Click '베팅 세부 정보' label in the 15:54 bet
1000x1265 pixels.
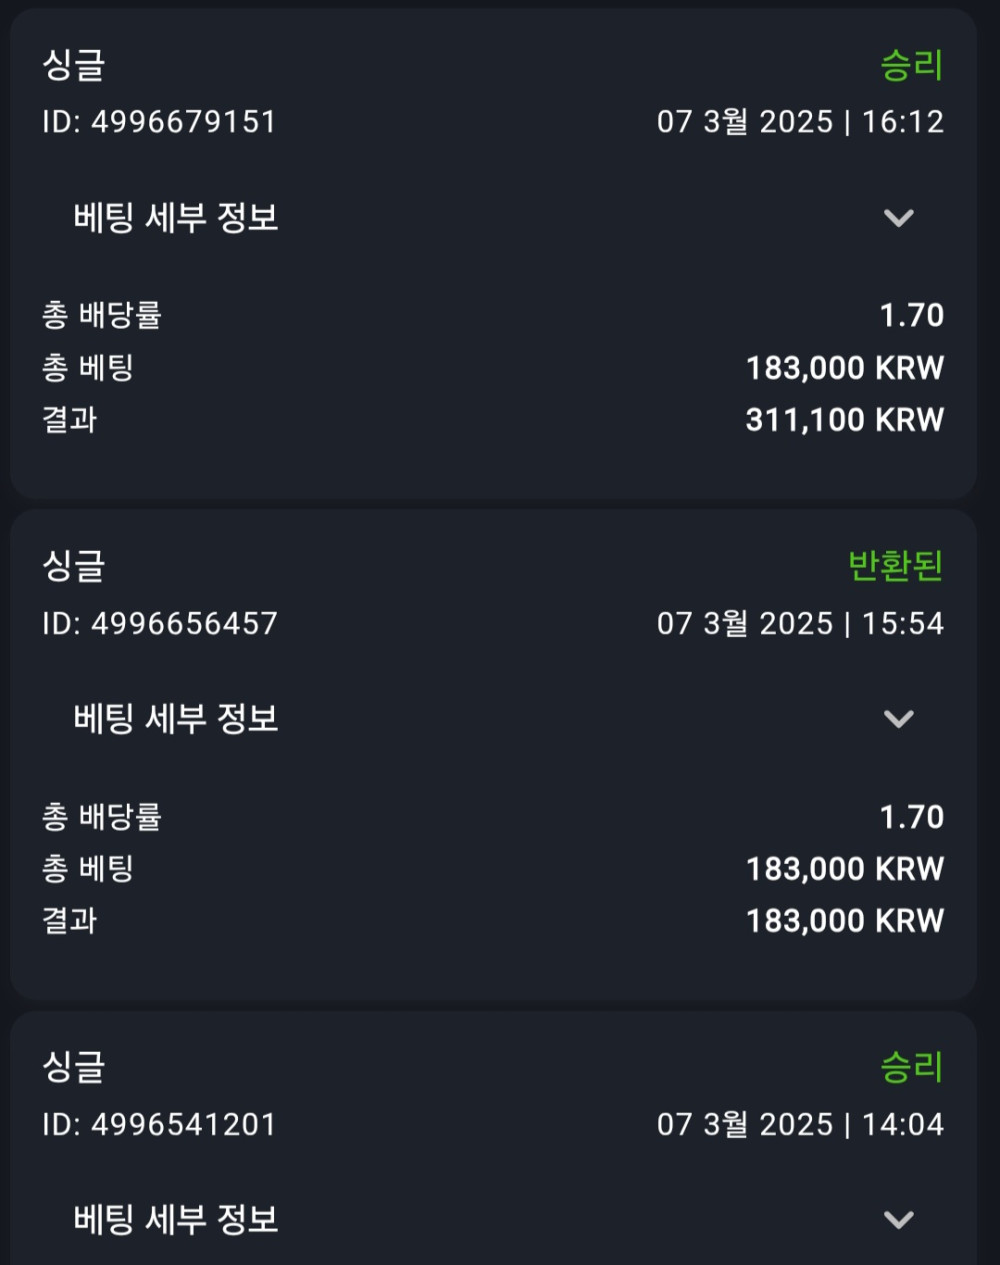pos(176,719)
